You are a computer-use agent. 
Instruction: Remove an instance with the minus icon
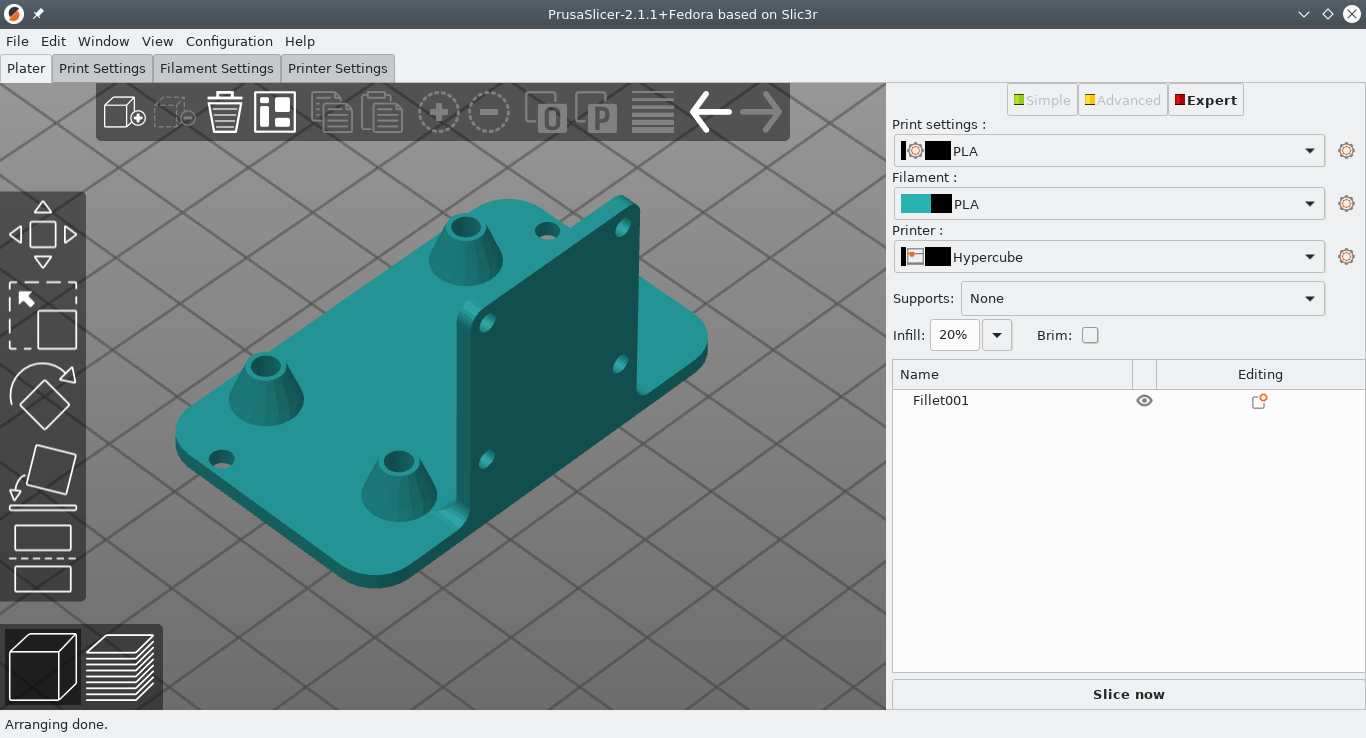(489, 112)
